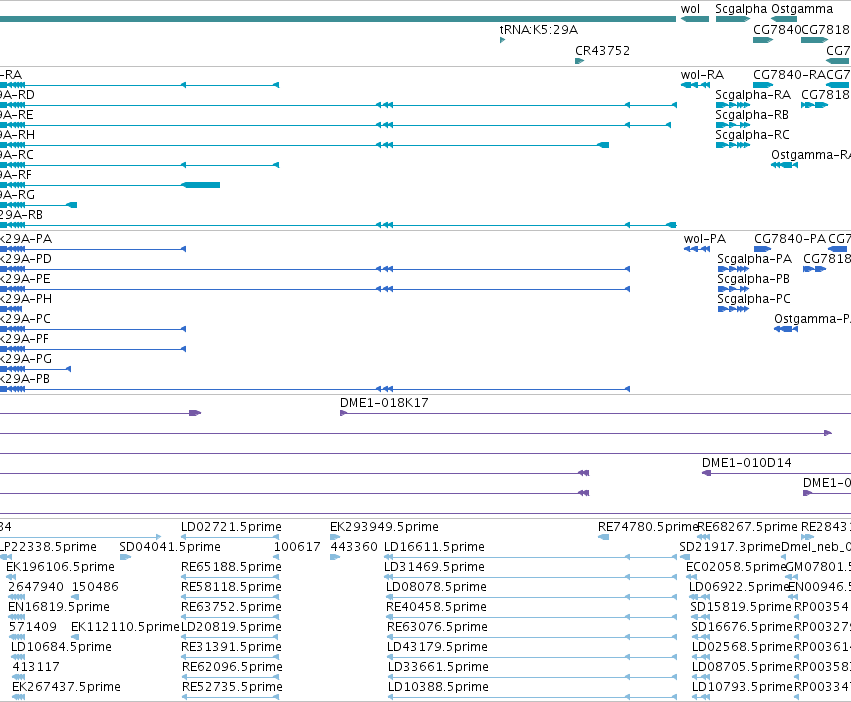Click EST LD43179.5prime
This screenshot has width=851, height=702.
pyautogui.click(x=437, y=647)
